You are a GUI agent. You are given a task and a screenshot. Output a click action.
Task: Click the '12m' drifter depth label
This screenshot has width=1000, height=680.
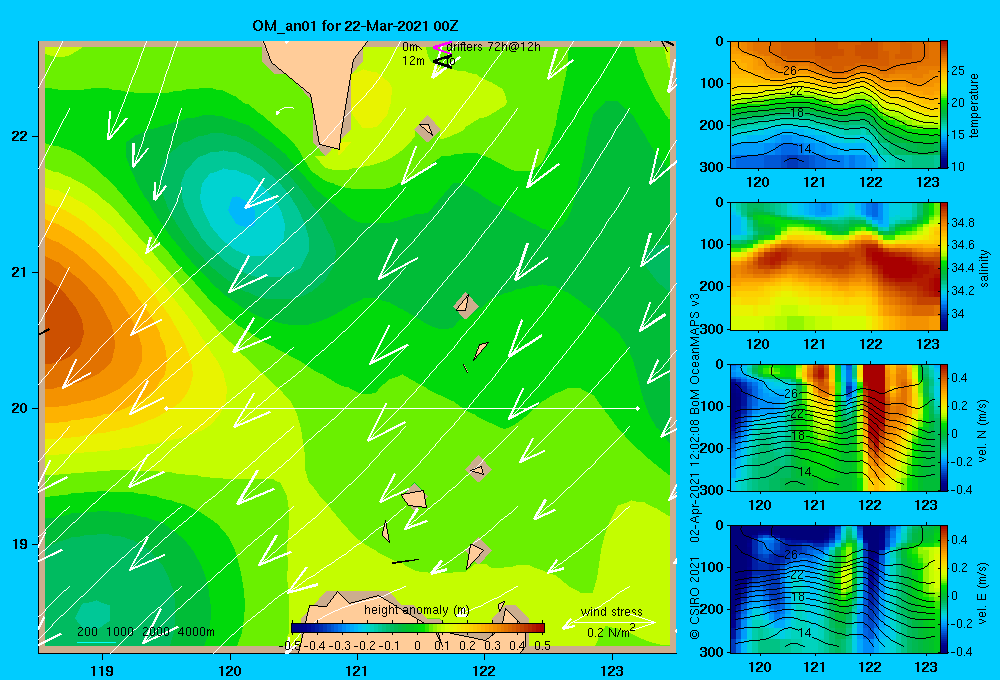pos(413,61)
